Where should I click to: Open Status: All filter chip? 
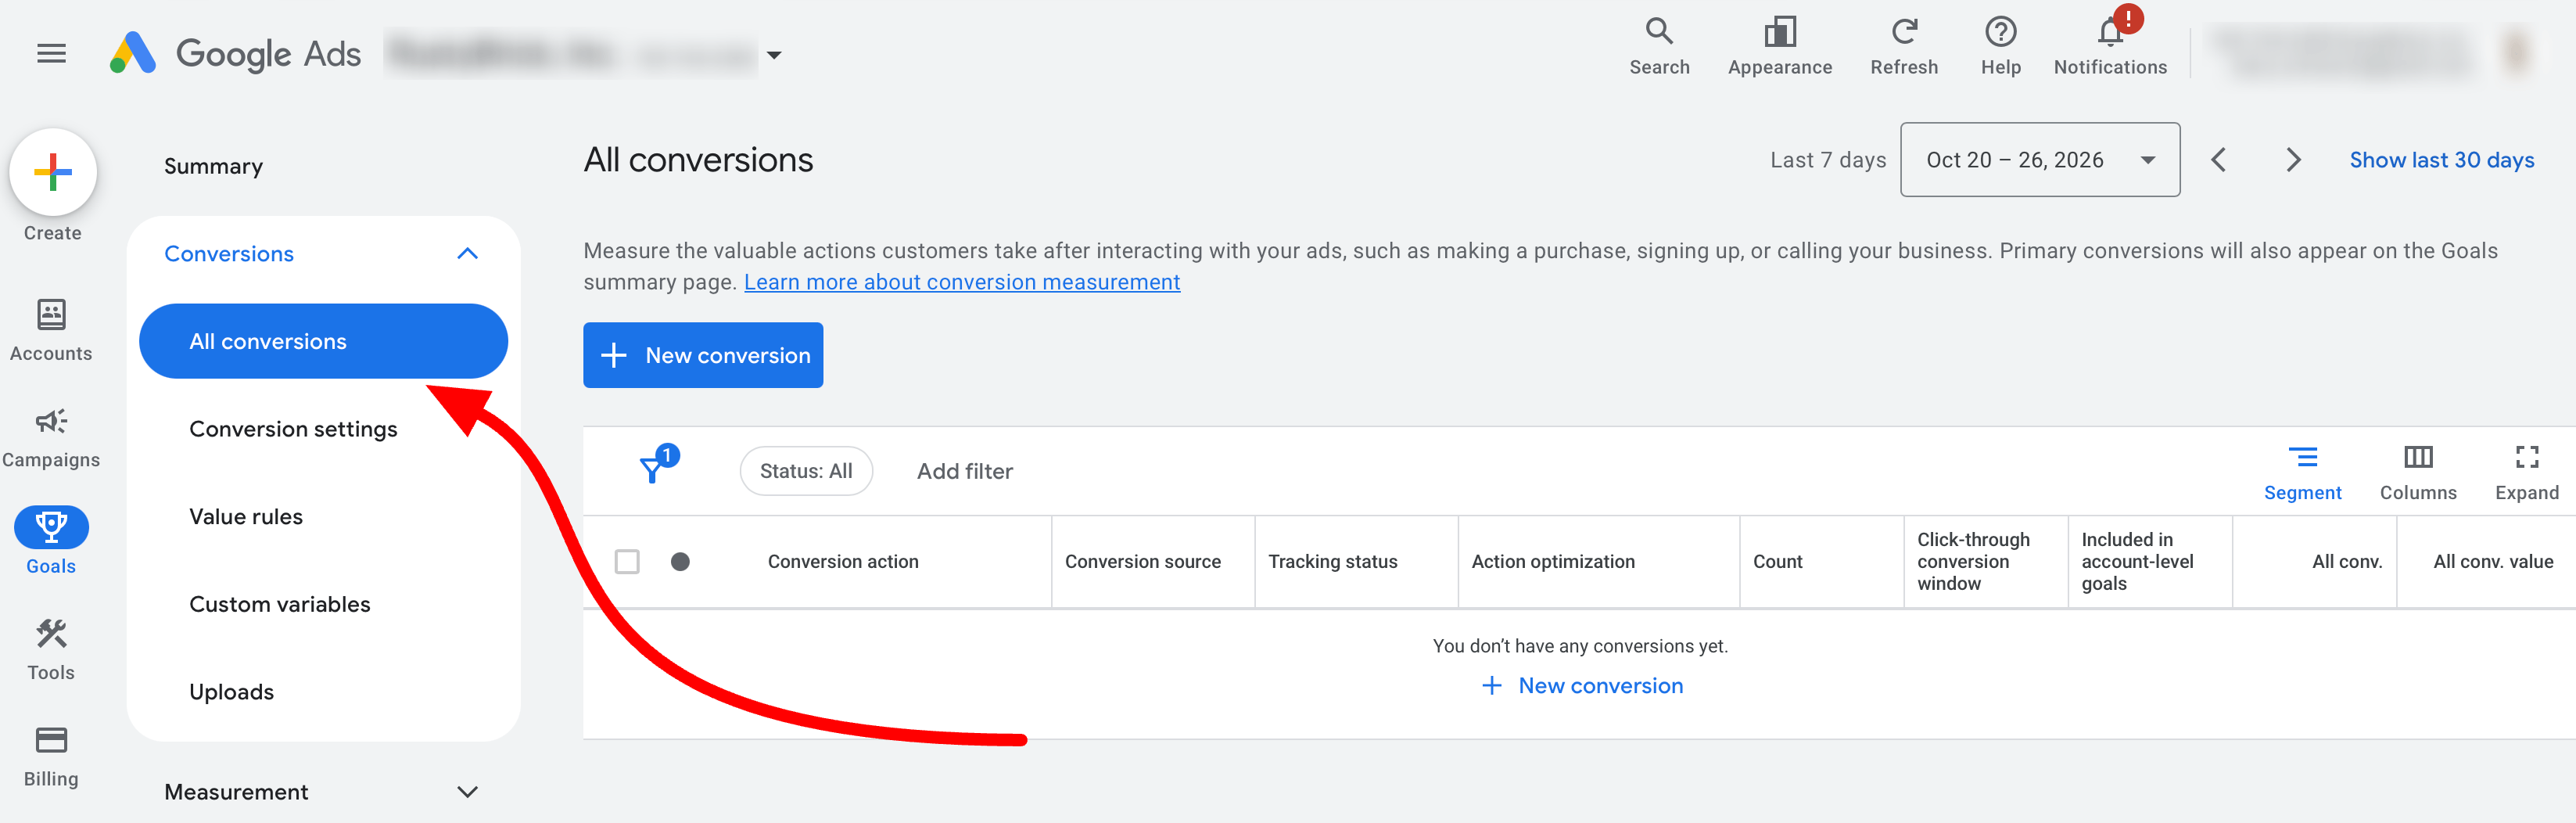(806, 471)
